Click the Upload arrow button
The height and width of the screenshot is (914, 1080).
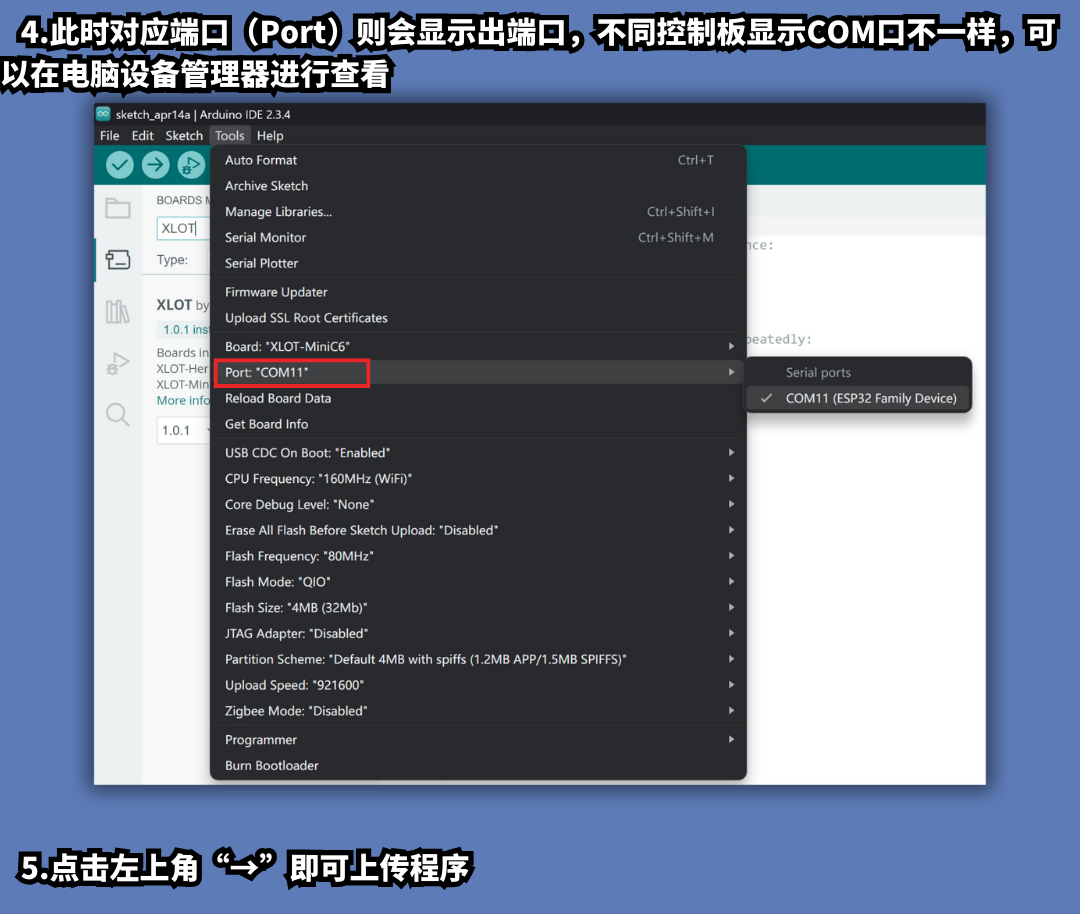point(156,165)
